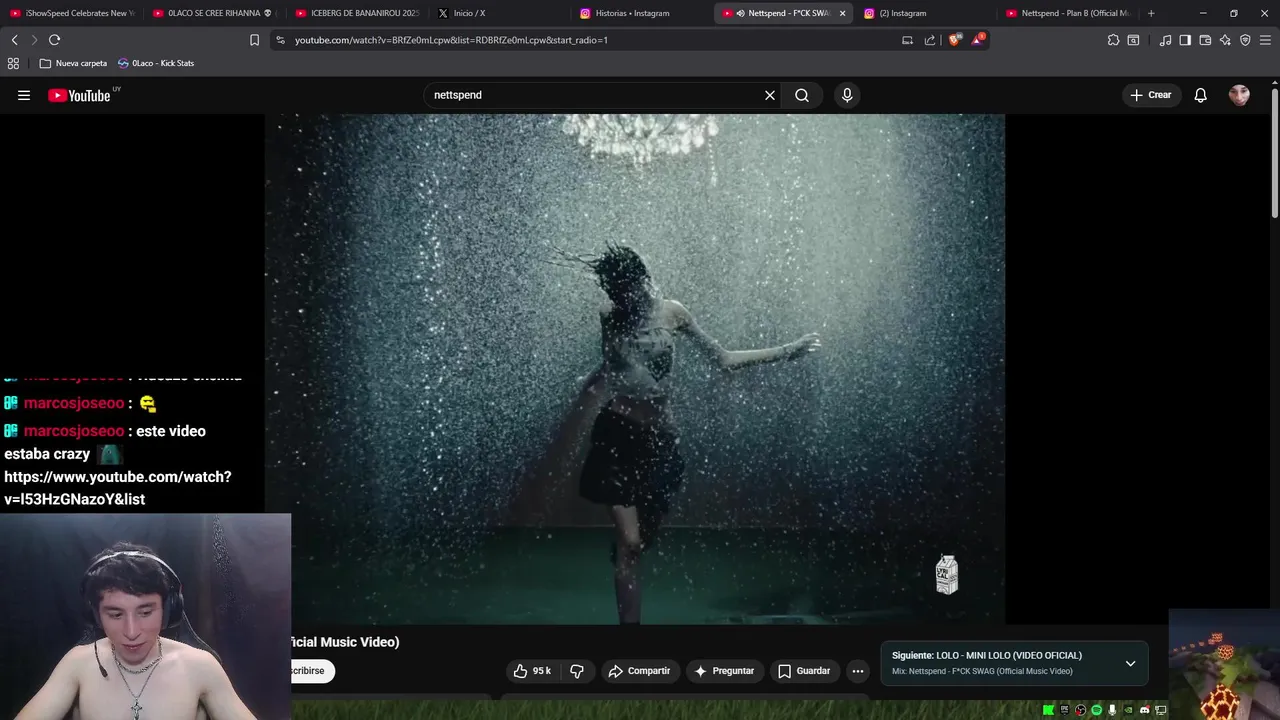The height and width of the screenshot is (720, 1280).
Task: Reload the current page
Action: (x=55, y=40)
